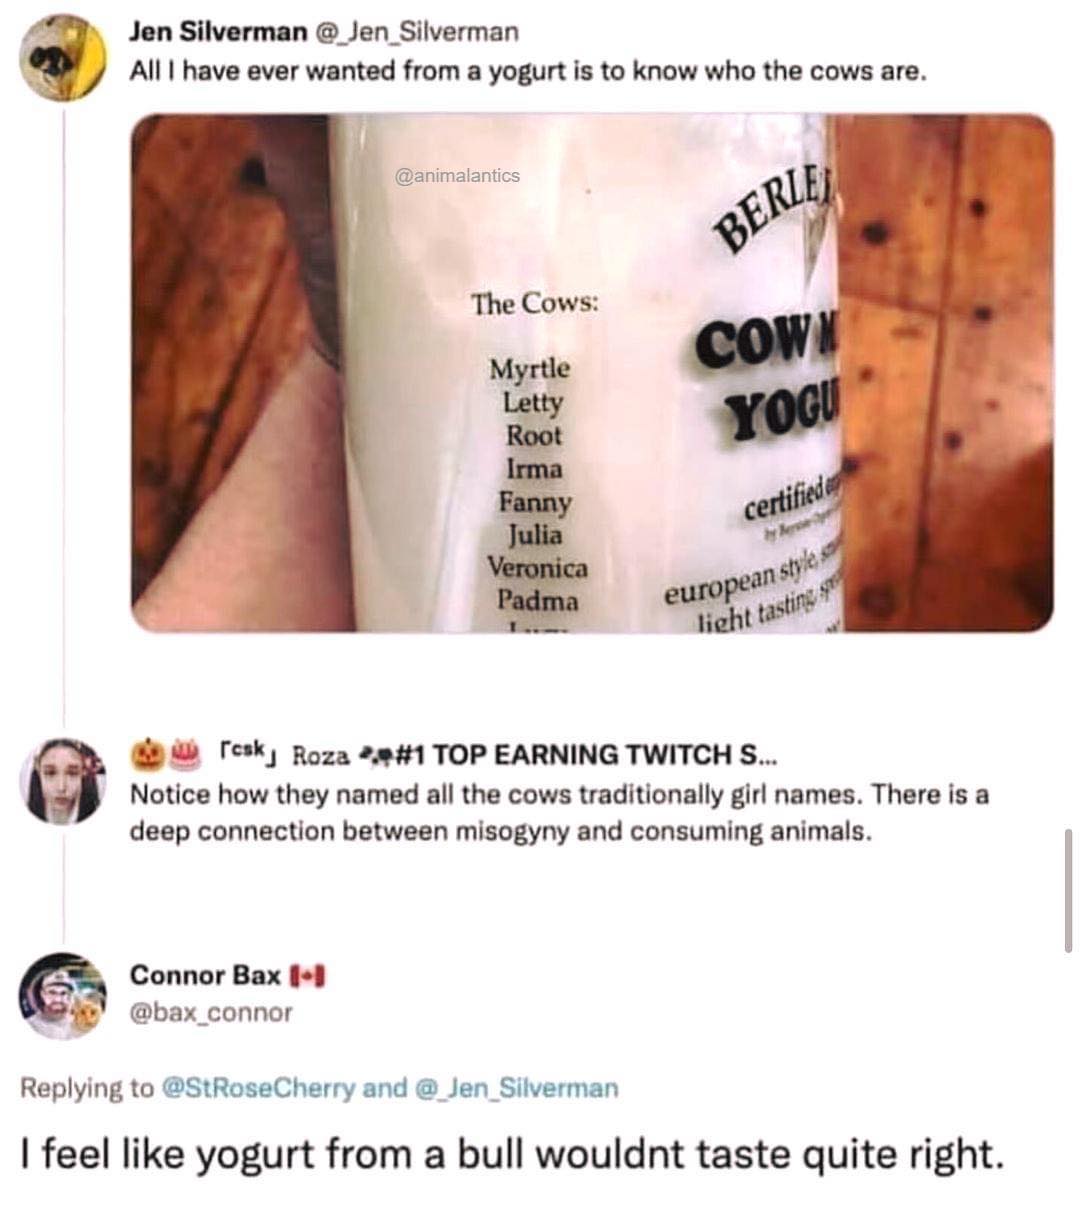Click the pumpkin emoji beside Roza
Viewport: 1080px width, 1207px height.
tap(147, 754)
